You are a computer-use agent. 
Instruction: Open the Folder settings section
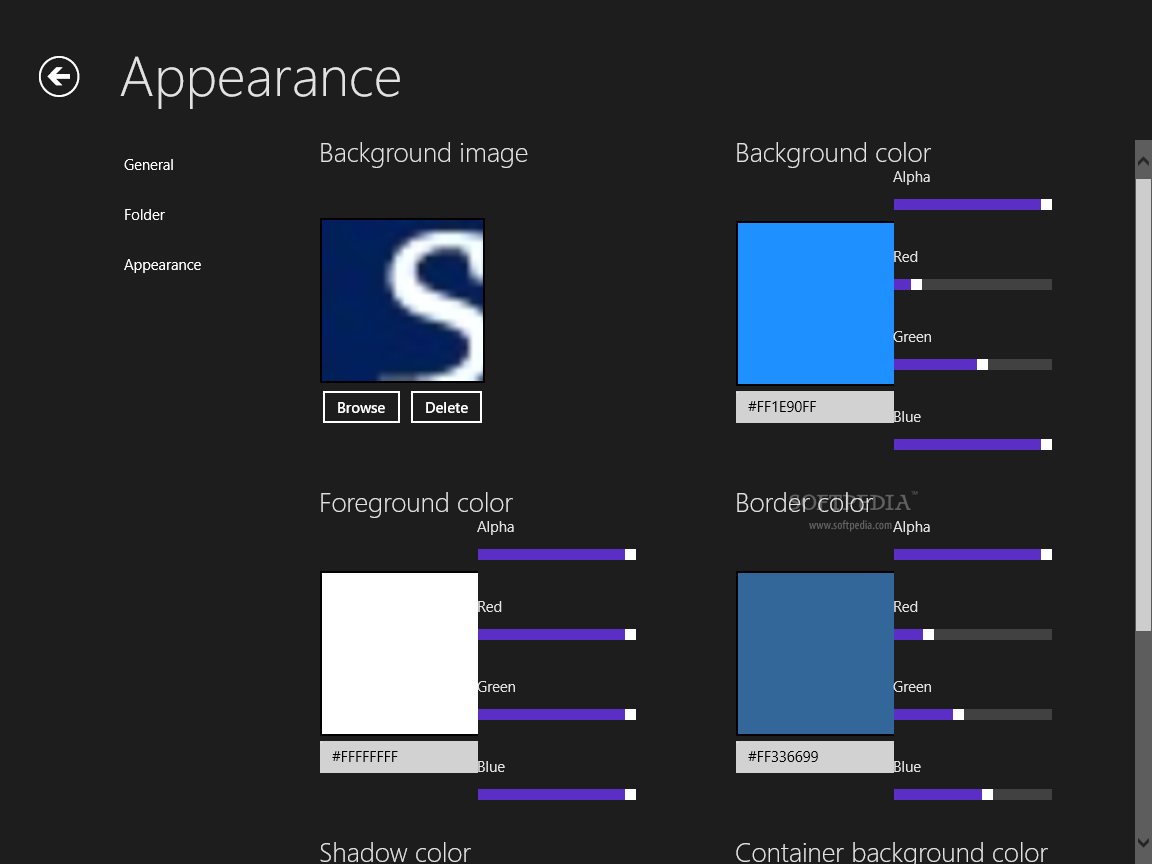tap(144, 215)
